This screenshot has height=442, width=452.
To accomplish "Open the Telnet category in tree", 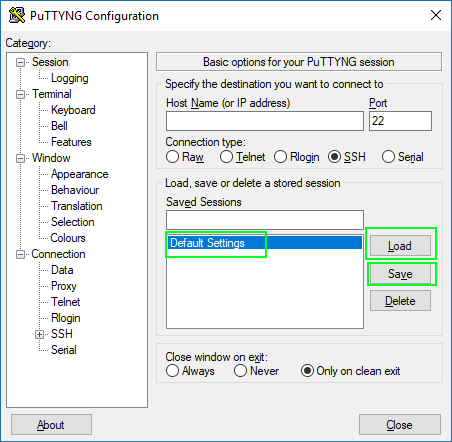I will pyautogui.click(x=66, y=302).
